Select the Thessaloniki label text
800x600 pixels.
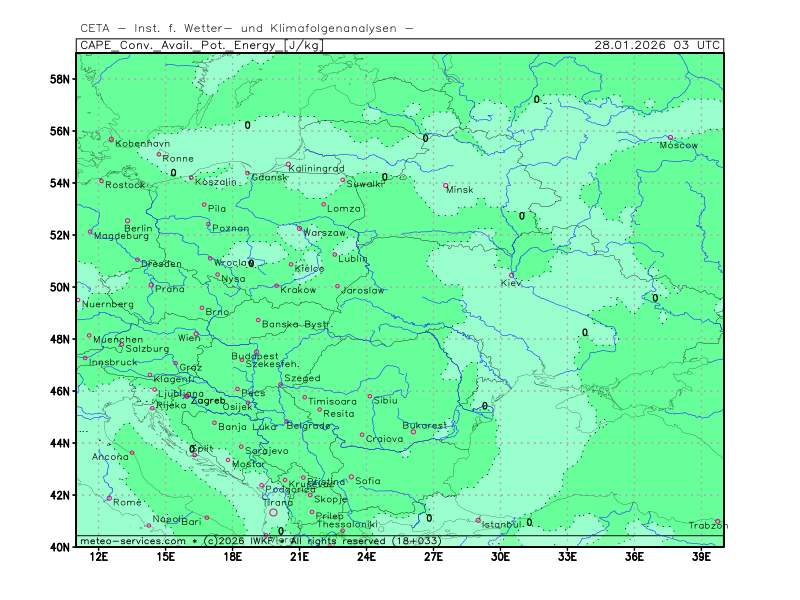pos(347,524)
